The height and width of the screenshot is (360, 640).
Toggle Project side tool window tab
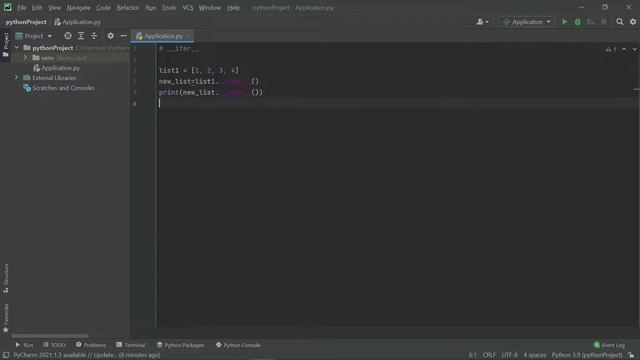coord(6,45)
